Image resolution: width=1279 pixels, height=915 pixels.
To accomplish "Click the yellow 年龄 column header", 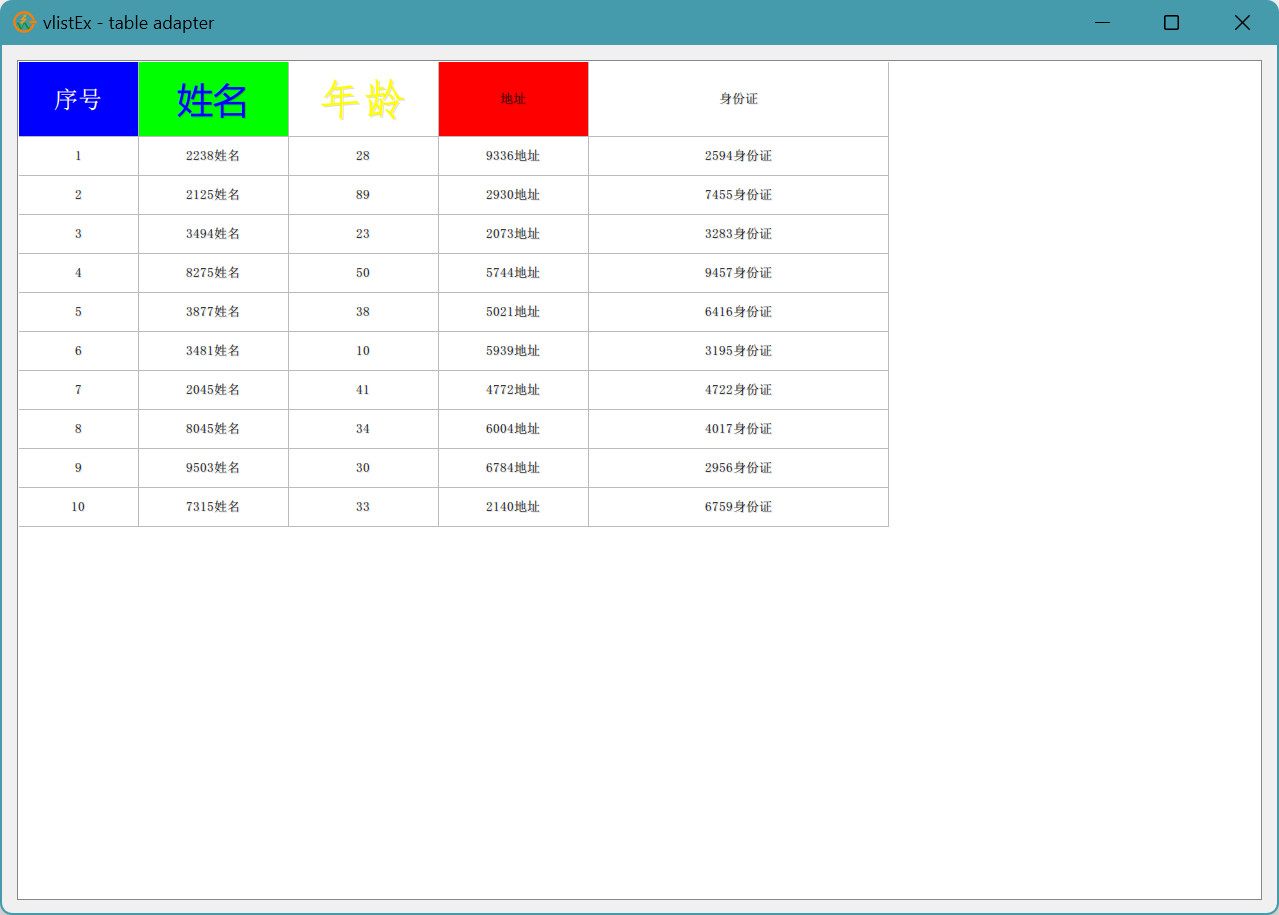I will 363,99.
